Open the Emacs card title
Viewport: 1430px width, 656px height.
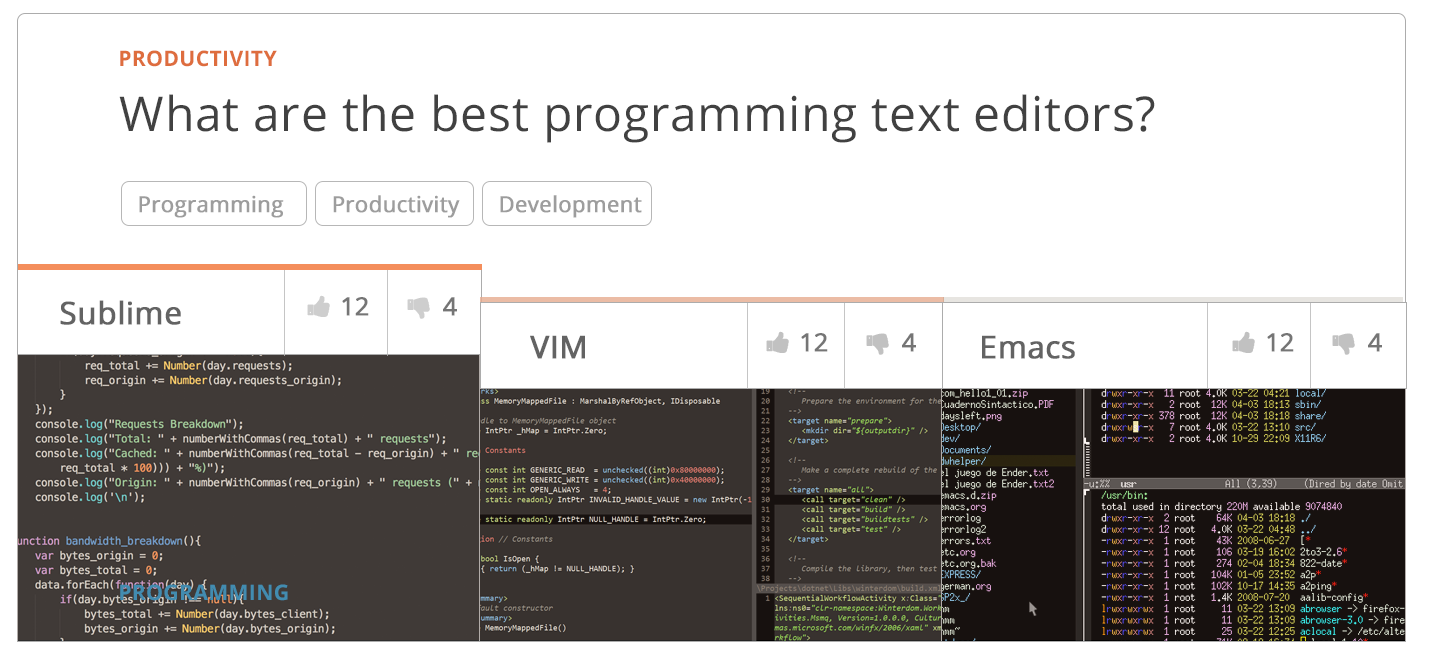click(x=1027, y=348)
